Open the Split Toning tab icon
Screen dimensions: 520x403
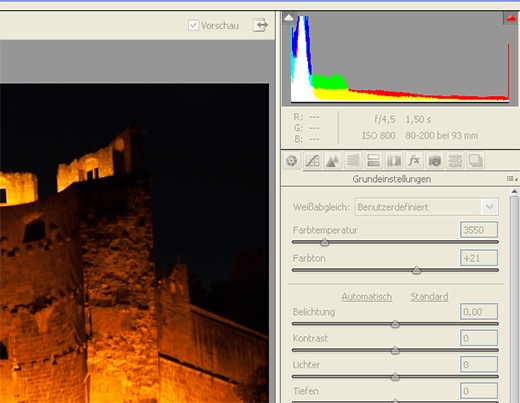coord(373,161)
